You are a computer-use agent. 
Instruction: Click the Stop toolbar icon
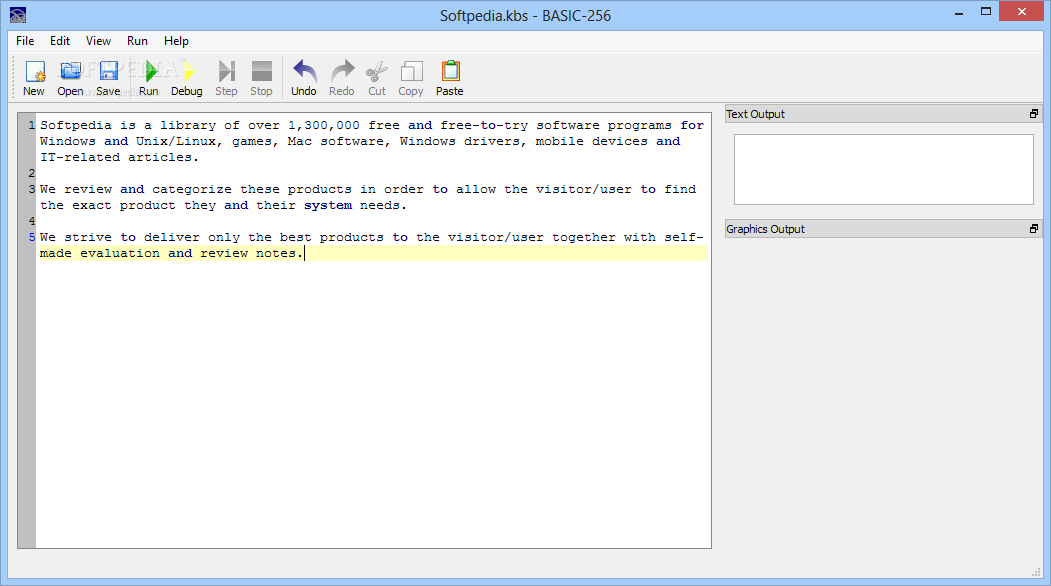click(261, 78)
